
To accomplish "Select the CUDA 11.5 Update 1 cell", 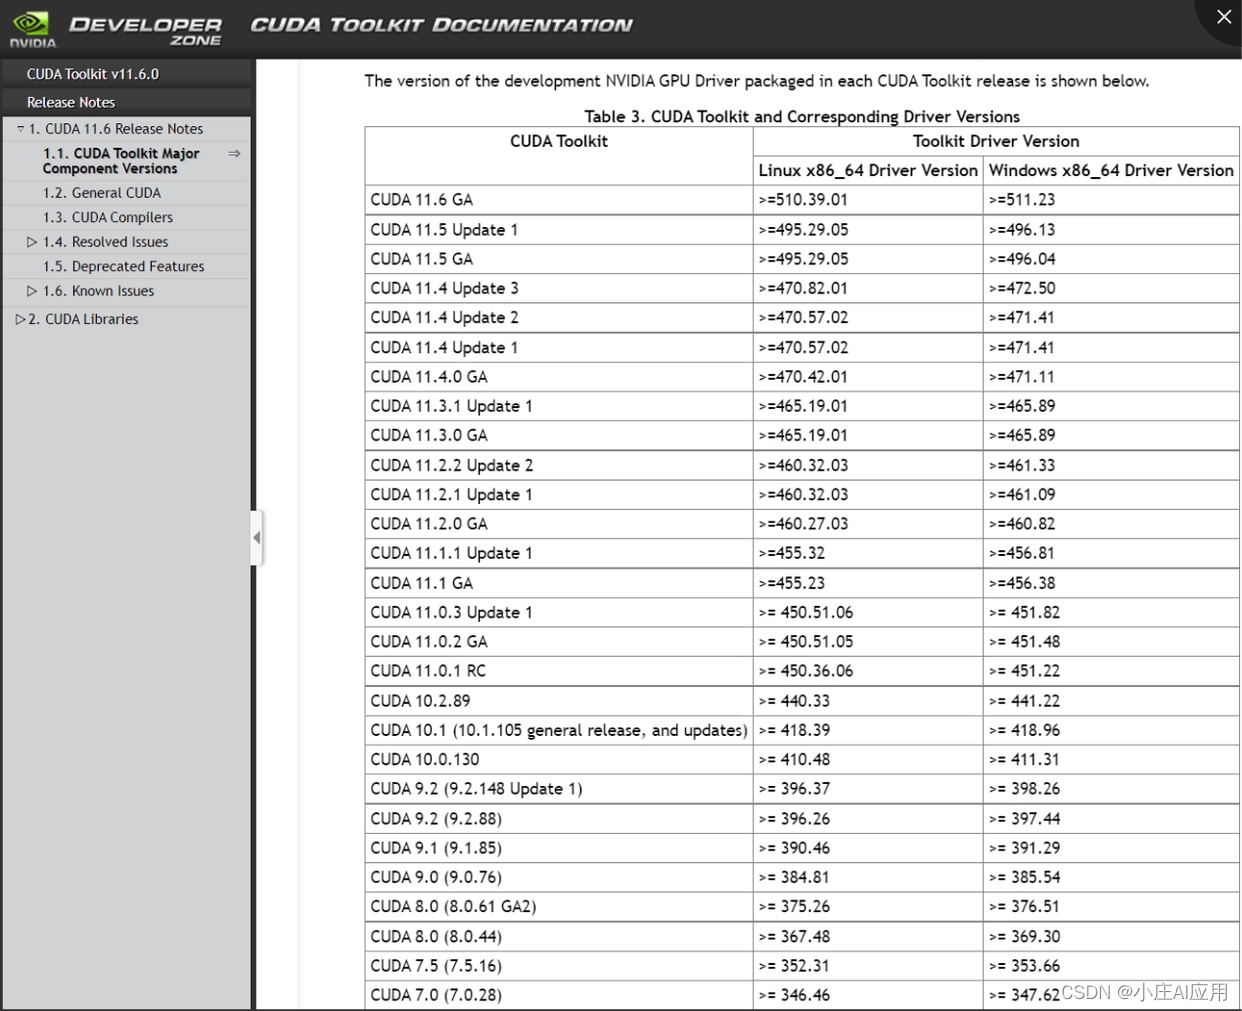I will coord(559,230).
